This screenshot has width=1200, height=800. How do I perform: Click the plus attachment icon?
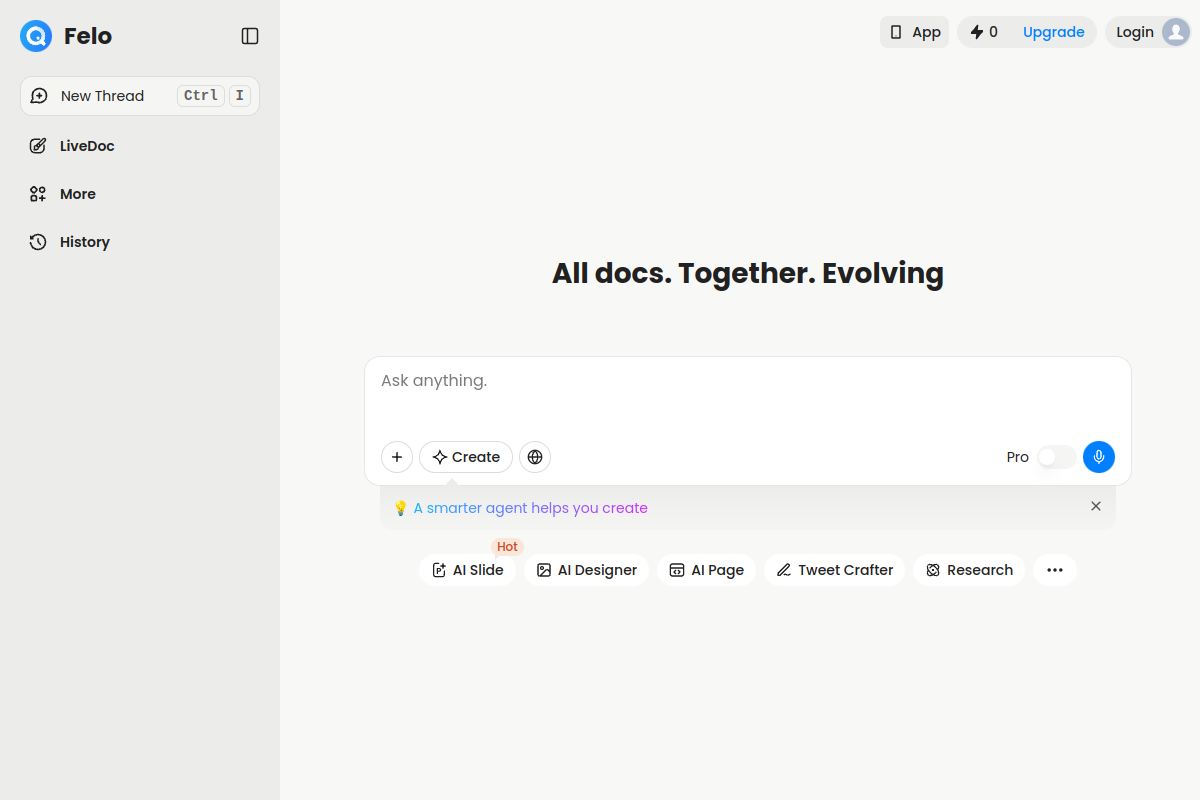point(397,457)
